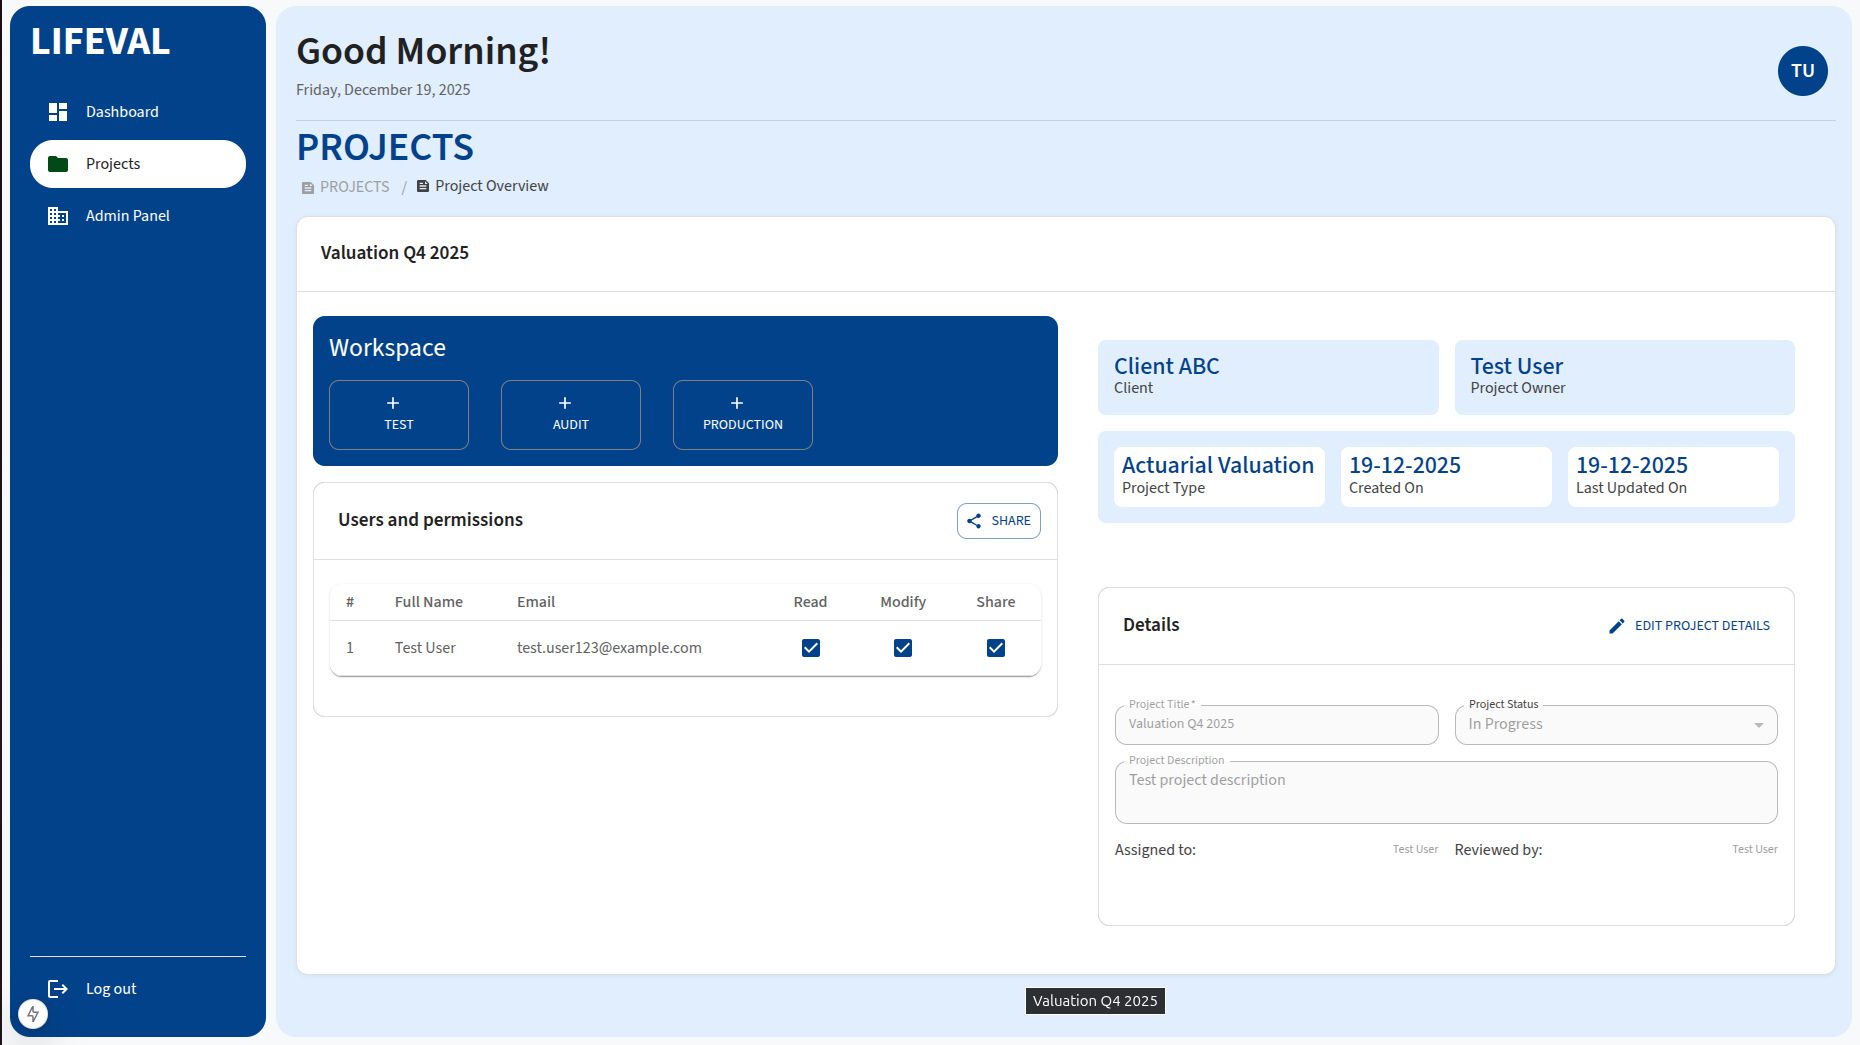Click the share icon in Users and permissions

tap(974, 521)
